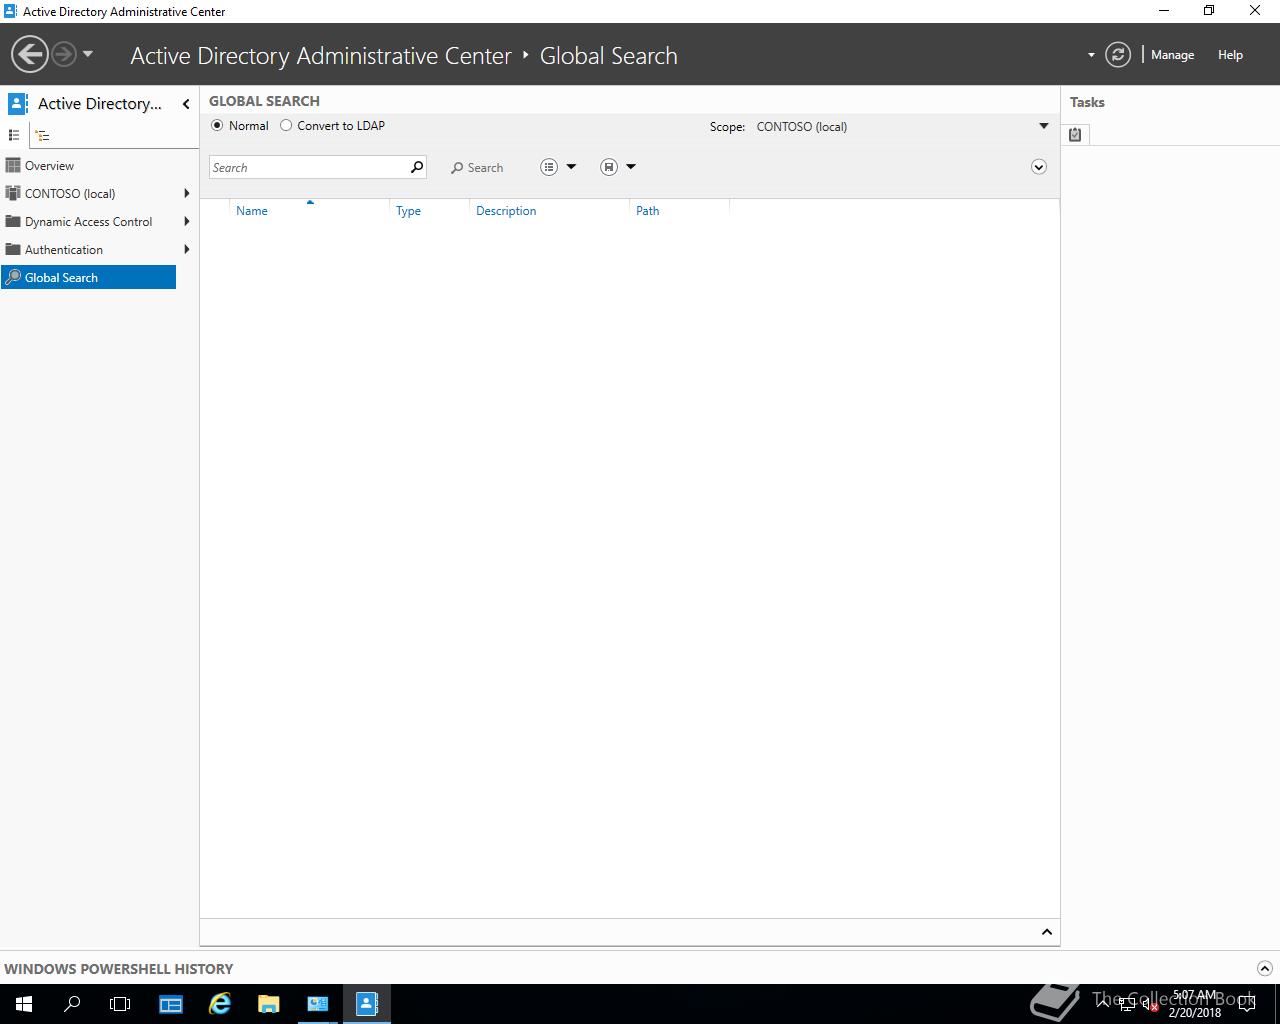Expand CONTOSO (local) arrow
This screenshot has height=1024, width=1280.
pyautogui.click(x=186, y=194)
